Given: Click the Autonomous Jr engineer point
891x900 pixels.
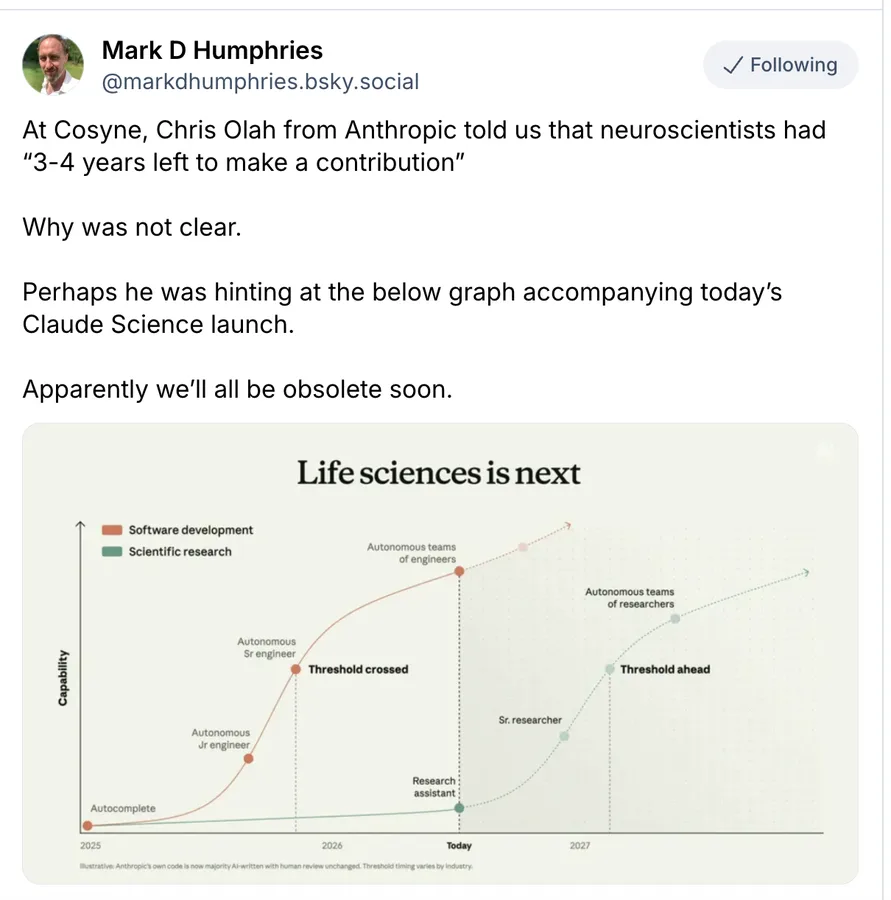Looking at the screenshot, I should (x=249, y=759).
